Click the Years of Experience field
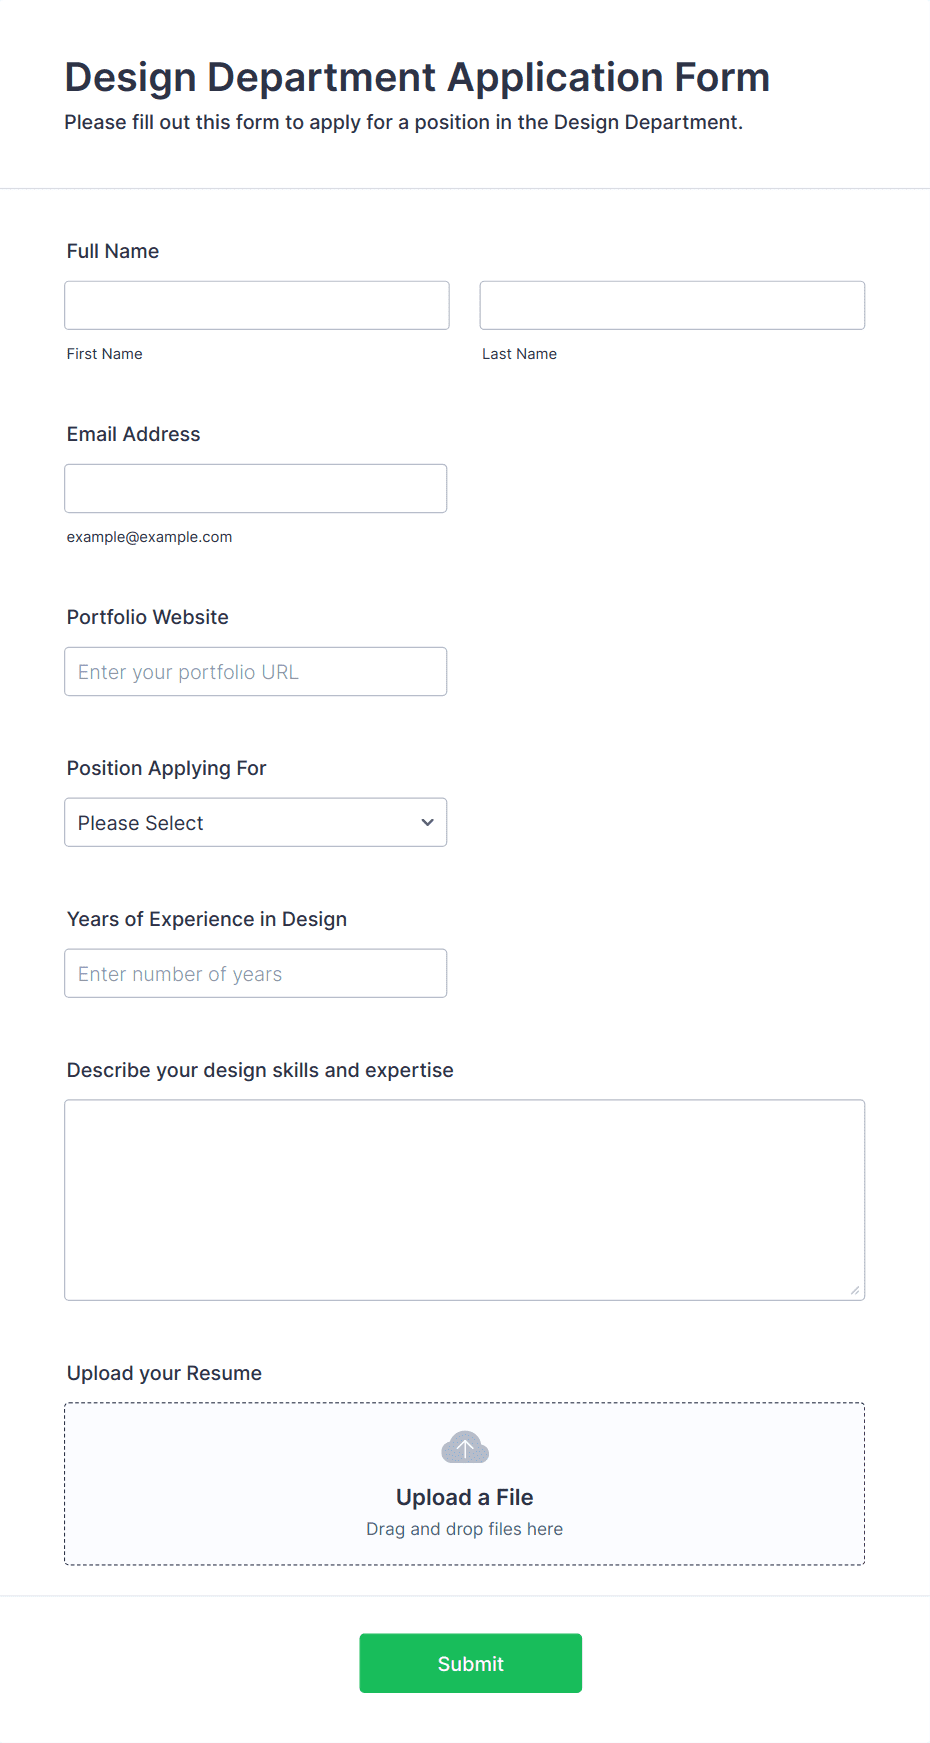 pos(256,973)
